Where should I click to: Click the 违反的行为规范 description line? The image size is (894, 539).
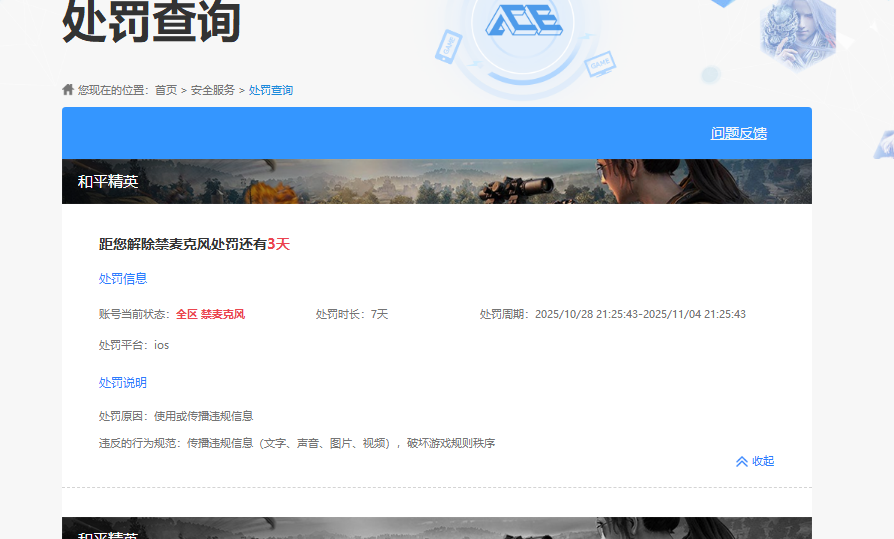pyautogui.click(x=297, y=443)
